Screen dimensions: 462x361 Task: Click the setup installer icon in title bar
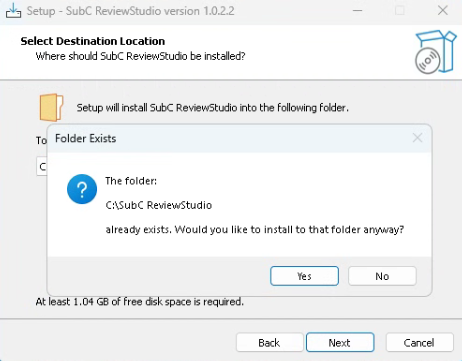pyautogui.click(x=13, y=11)
